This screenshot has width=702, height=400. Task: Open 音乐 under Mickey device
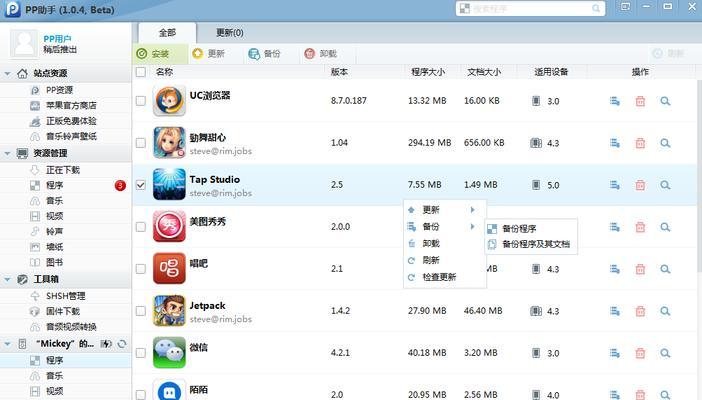(55, 376)
